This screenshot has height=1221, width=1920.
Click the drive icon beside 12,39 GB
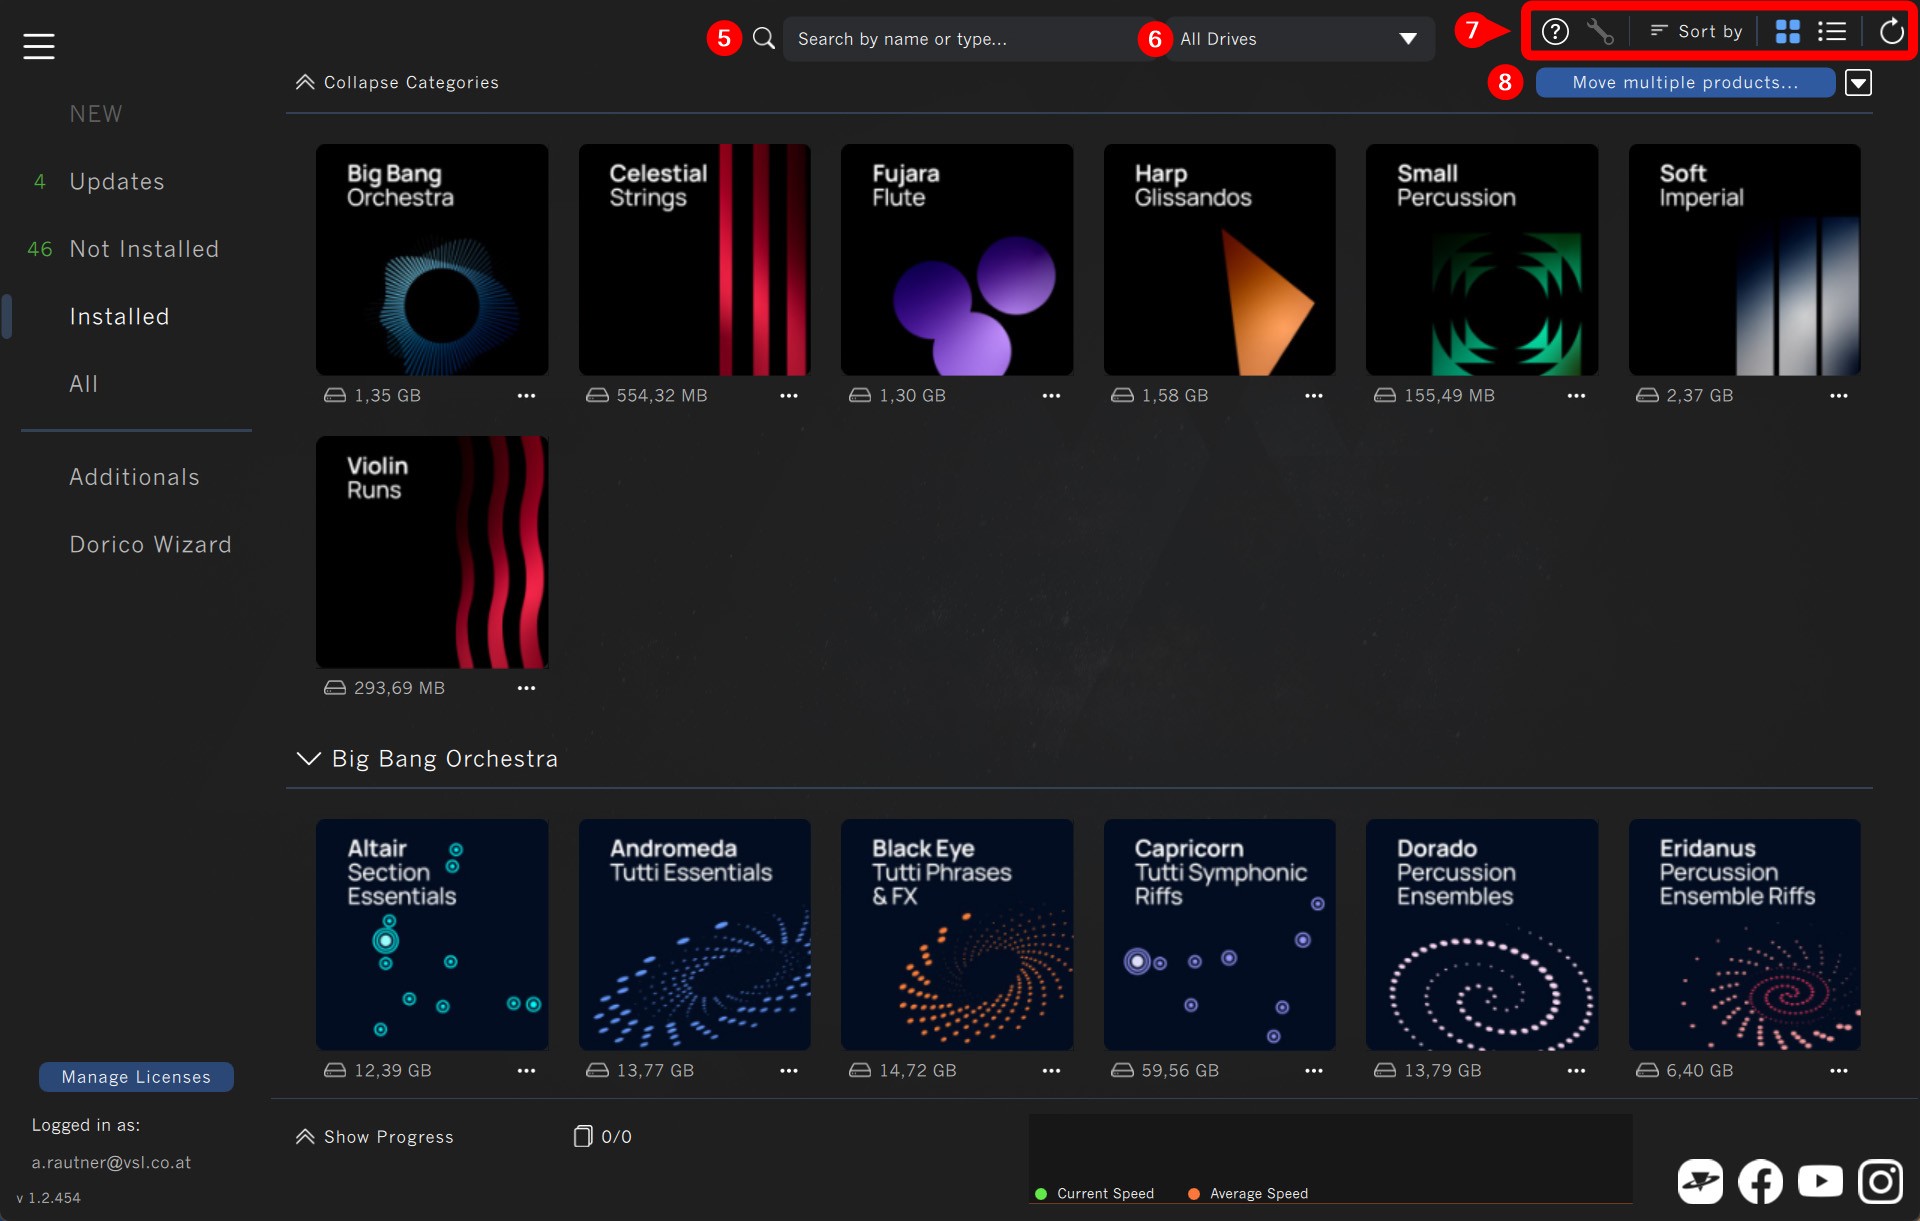tap(335, 1071)
